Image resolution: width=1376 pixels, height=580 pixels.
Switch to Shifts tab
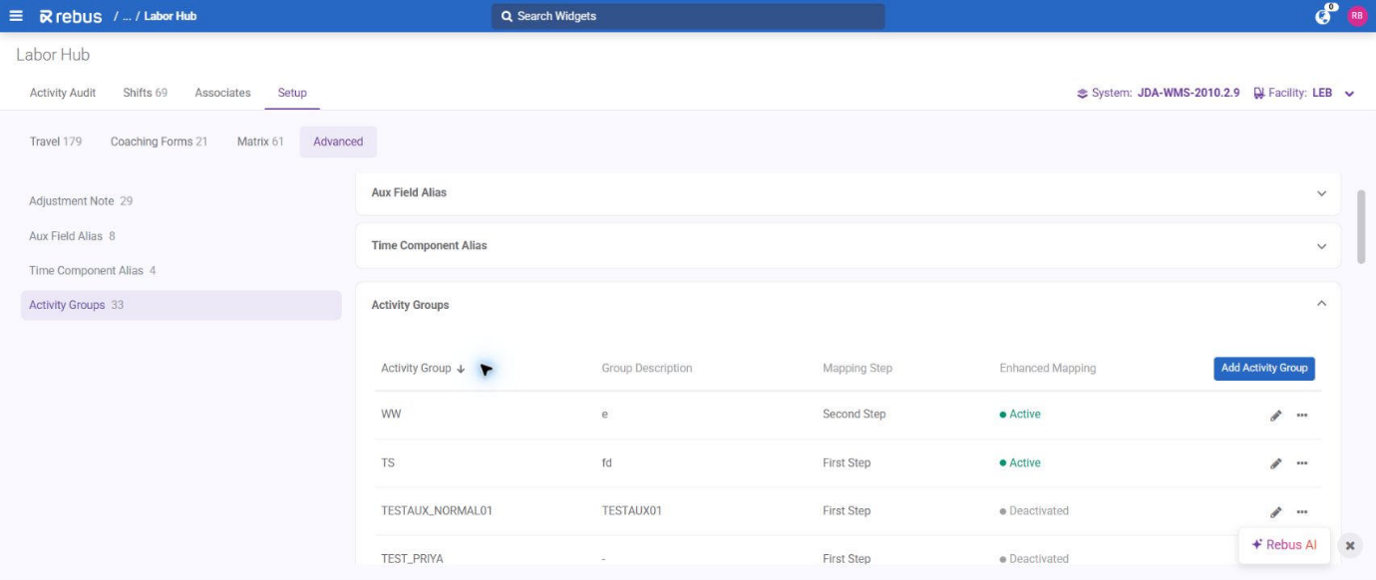[145, 92]
